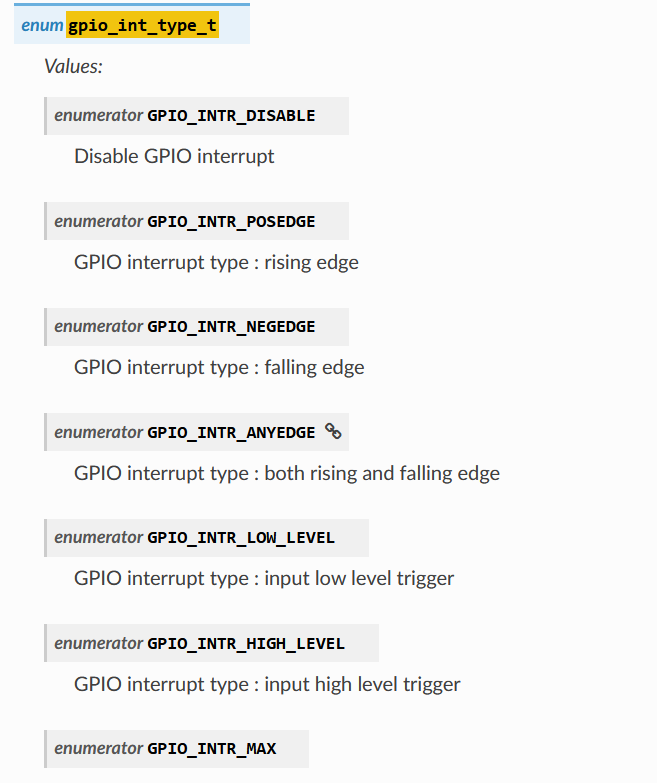657x783 pixels.
Task: Click the italic enum keyword in the header
Action: 42,24
